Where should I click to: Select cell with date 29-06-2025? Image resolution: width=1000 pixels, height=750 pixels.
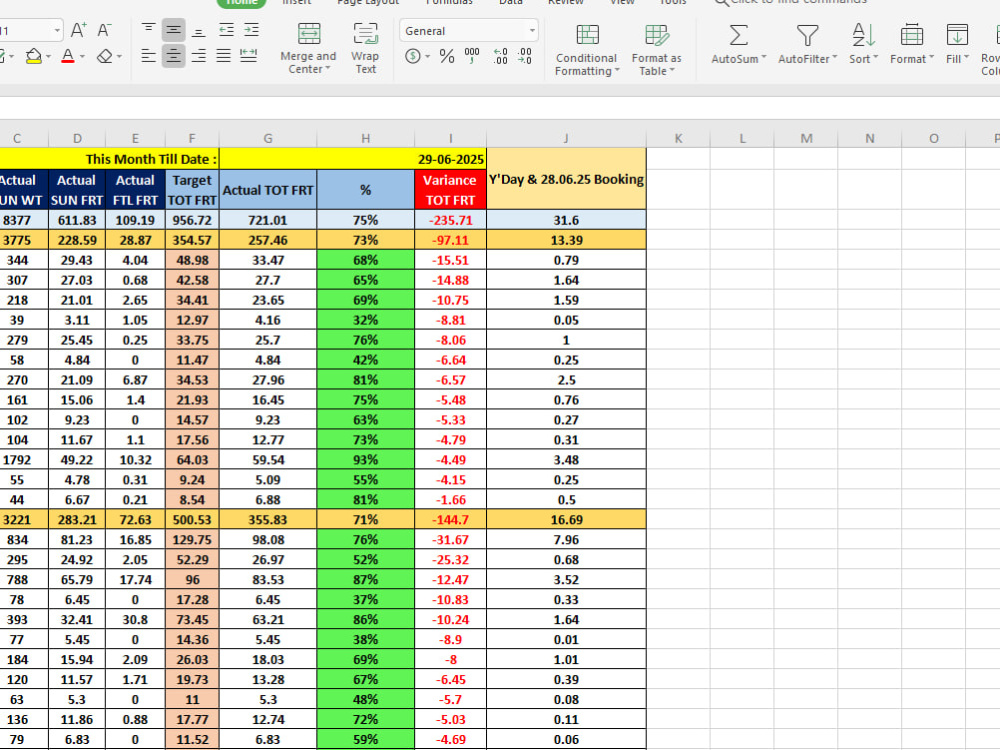click(353, 159)
